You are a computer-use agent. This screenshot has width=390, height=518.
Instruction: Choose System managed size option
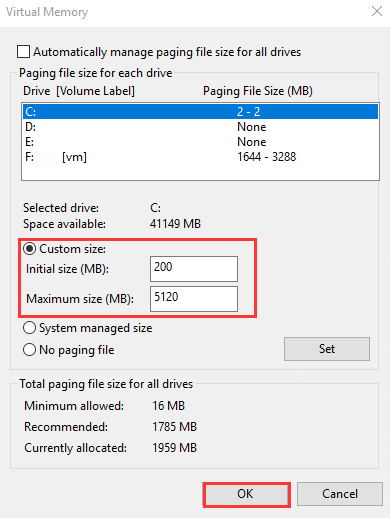click(x=30, y=328)
